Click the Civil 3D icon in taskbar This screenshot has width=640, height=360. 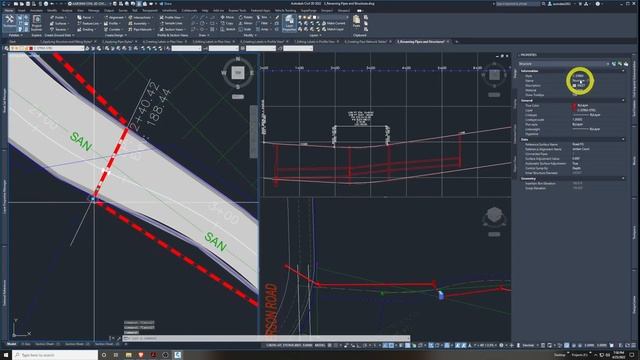(x=178, y=355)
